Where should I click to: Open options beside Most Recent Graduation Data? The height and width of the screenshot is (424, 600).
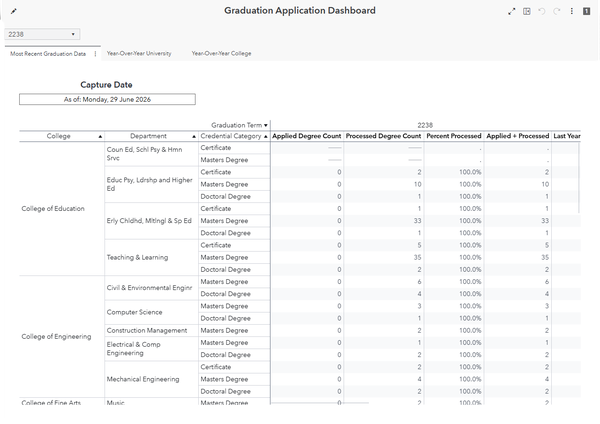[95, 54]
